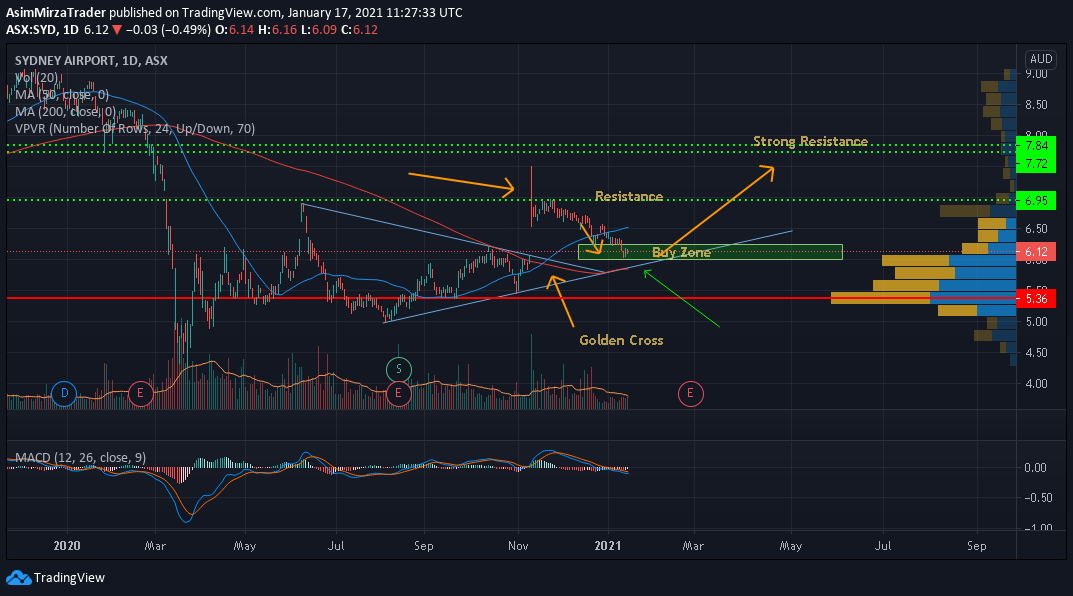This screenshot has width=1073, height=596.
Task: Click the blue D dividend marker
Action: [64, 393]
